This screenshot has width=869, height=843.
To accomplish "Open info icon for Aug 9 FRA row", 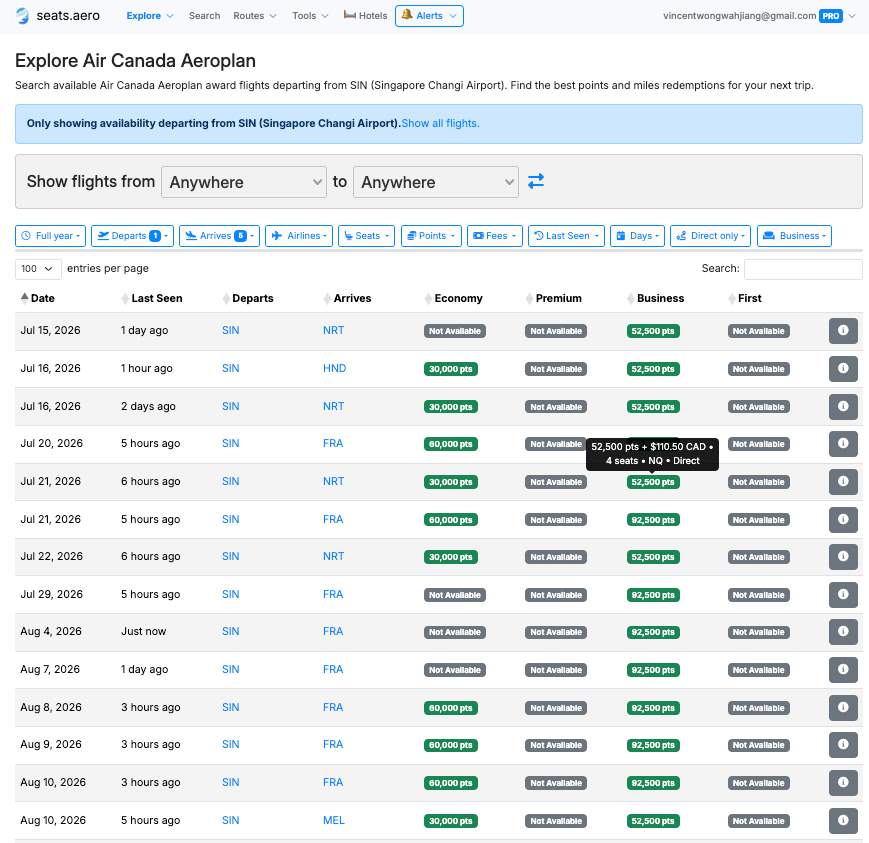I will (843, 745).
